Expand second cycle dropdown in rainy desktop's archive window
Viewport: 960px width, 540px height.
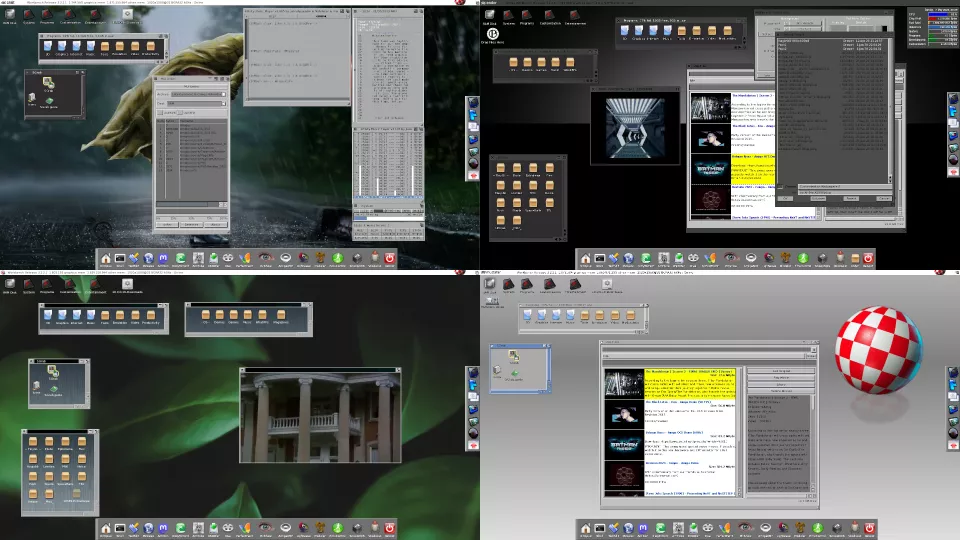226,103
